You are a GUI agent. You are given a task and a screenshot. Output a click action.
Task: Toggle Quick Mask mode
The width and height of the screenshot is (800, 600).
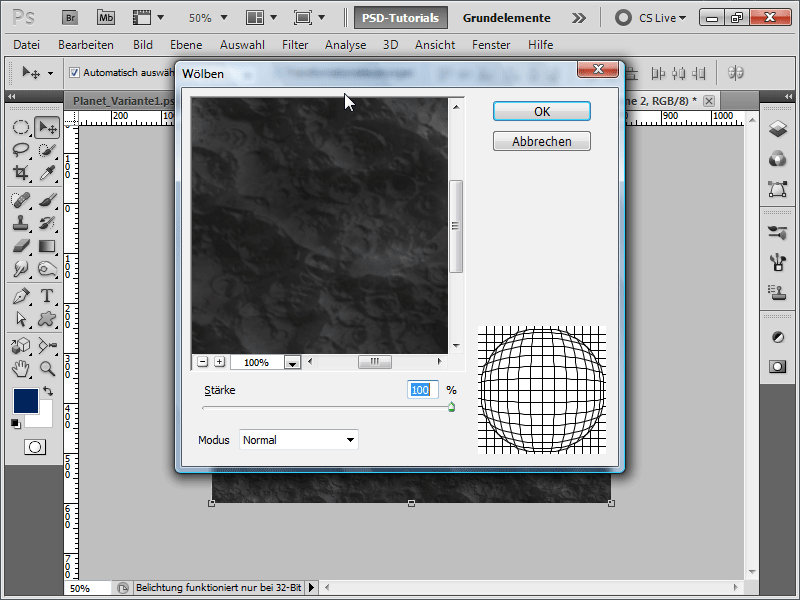(x=35, y=447)
